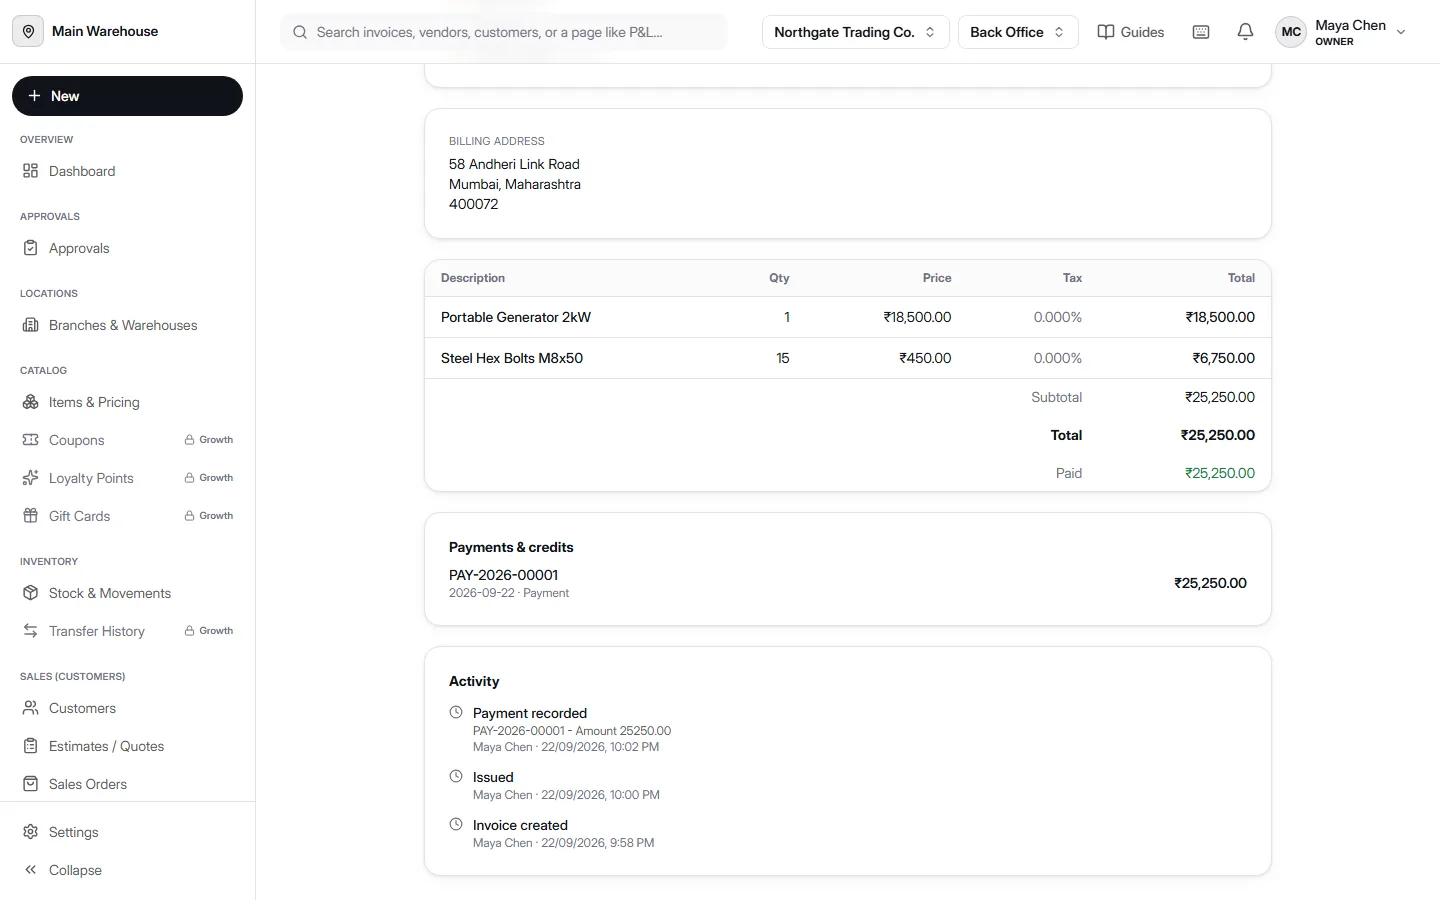Click the Branches & Warehouses building icon
Screen dimensions: 1440x900
31,325
